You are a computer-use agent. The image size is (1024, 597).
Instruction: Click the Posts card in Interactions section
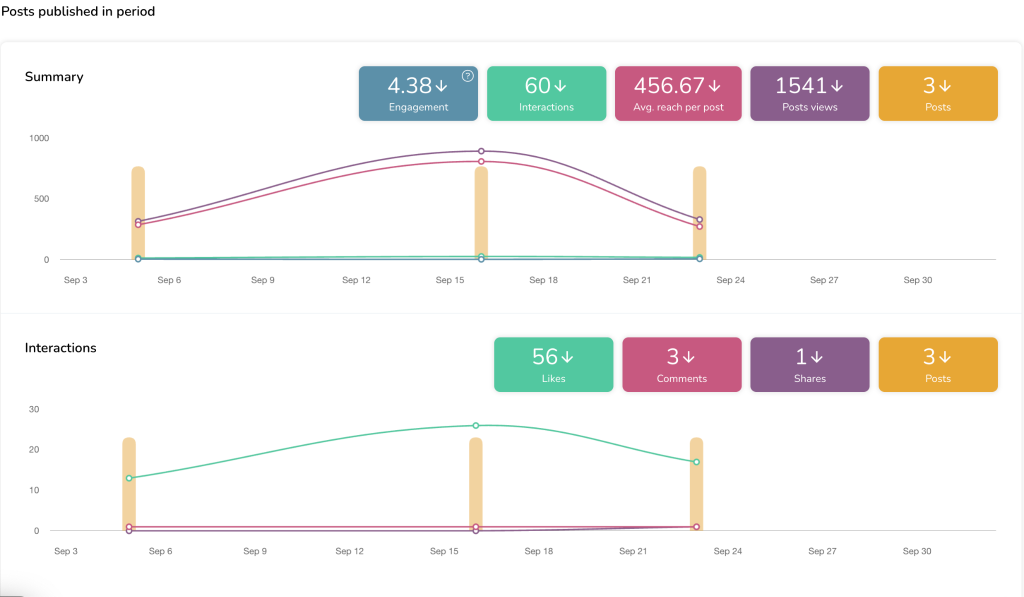pos(937,364)
